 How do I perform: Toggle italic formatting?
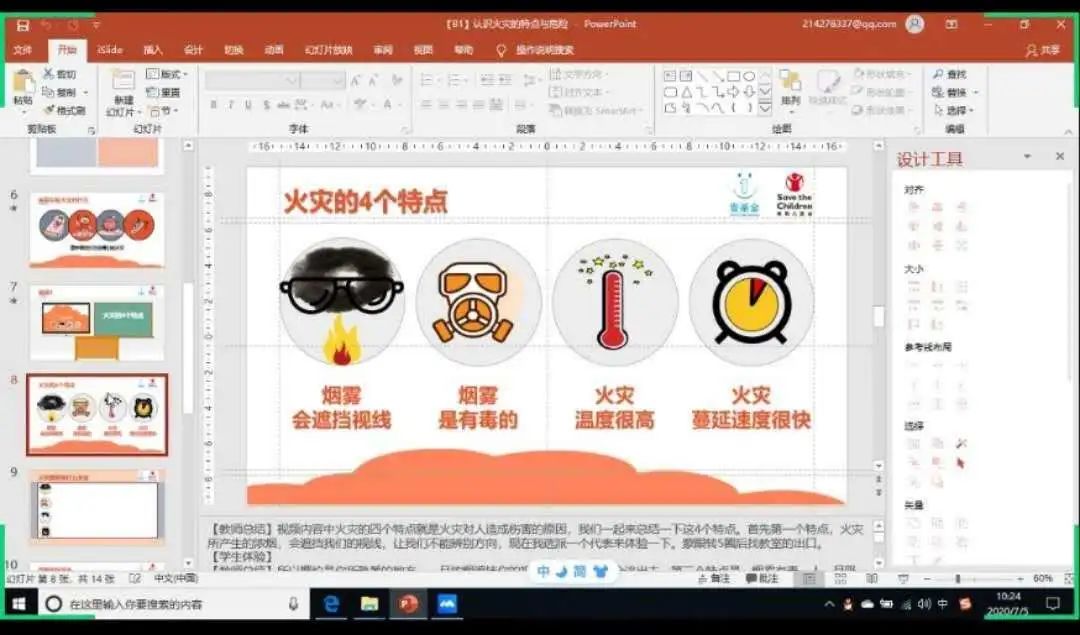point(230,105)
